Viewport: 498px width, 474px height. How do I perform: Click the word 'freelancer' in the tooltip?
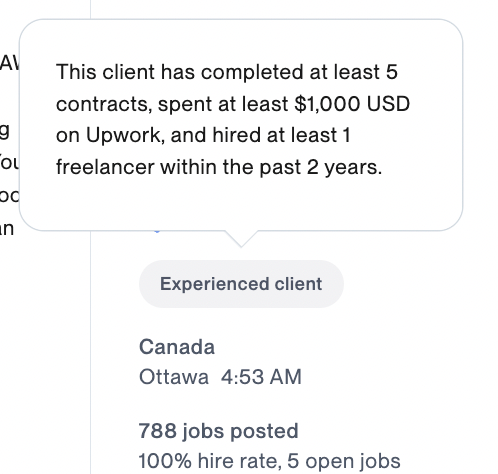(105, 167)
